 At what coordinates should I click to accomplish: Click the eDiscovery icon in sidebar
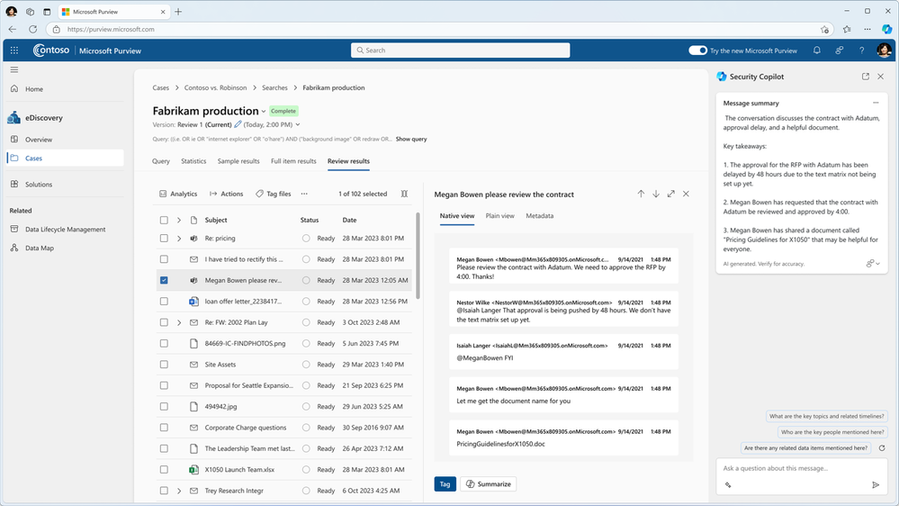coord(14,117)
